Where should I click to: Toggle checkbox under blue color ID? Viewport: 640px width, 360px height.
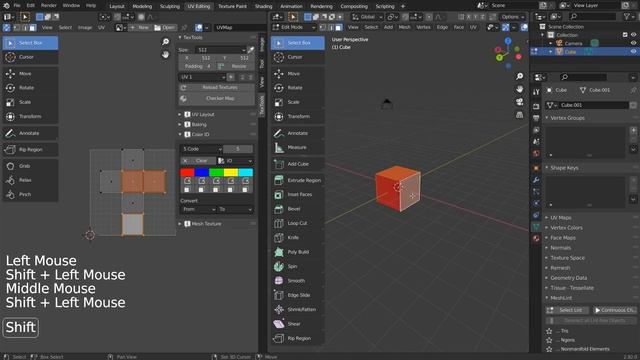tap(201, 190)
